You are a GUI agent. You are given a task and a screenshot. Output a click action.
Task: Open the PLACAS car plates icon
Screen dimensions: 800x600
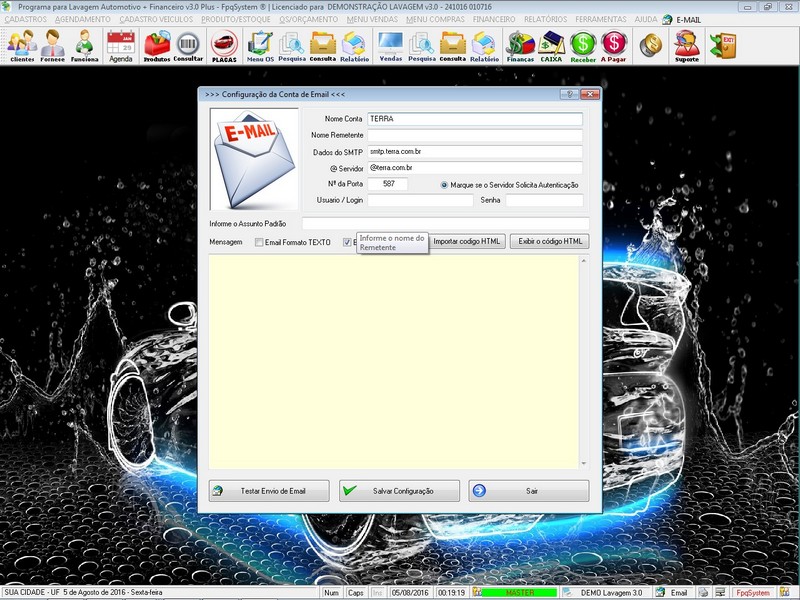(x=224, y=46)
